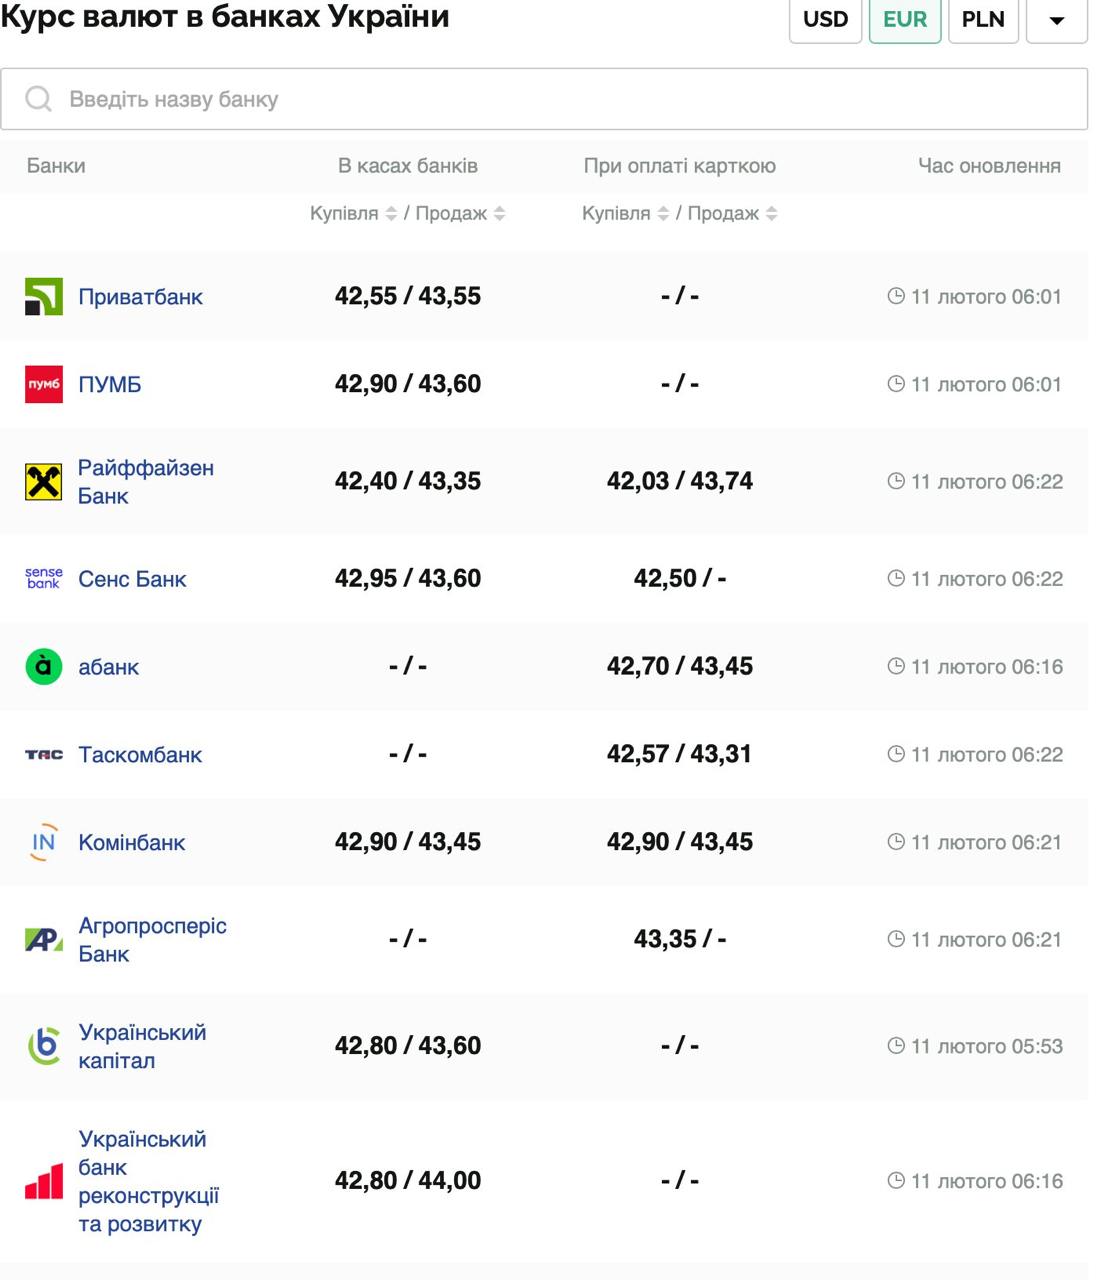Focus the bank name search field
The image size is (1105, 1280).
click(x=560, y=99)
